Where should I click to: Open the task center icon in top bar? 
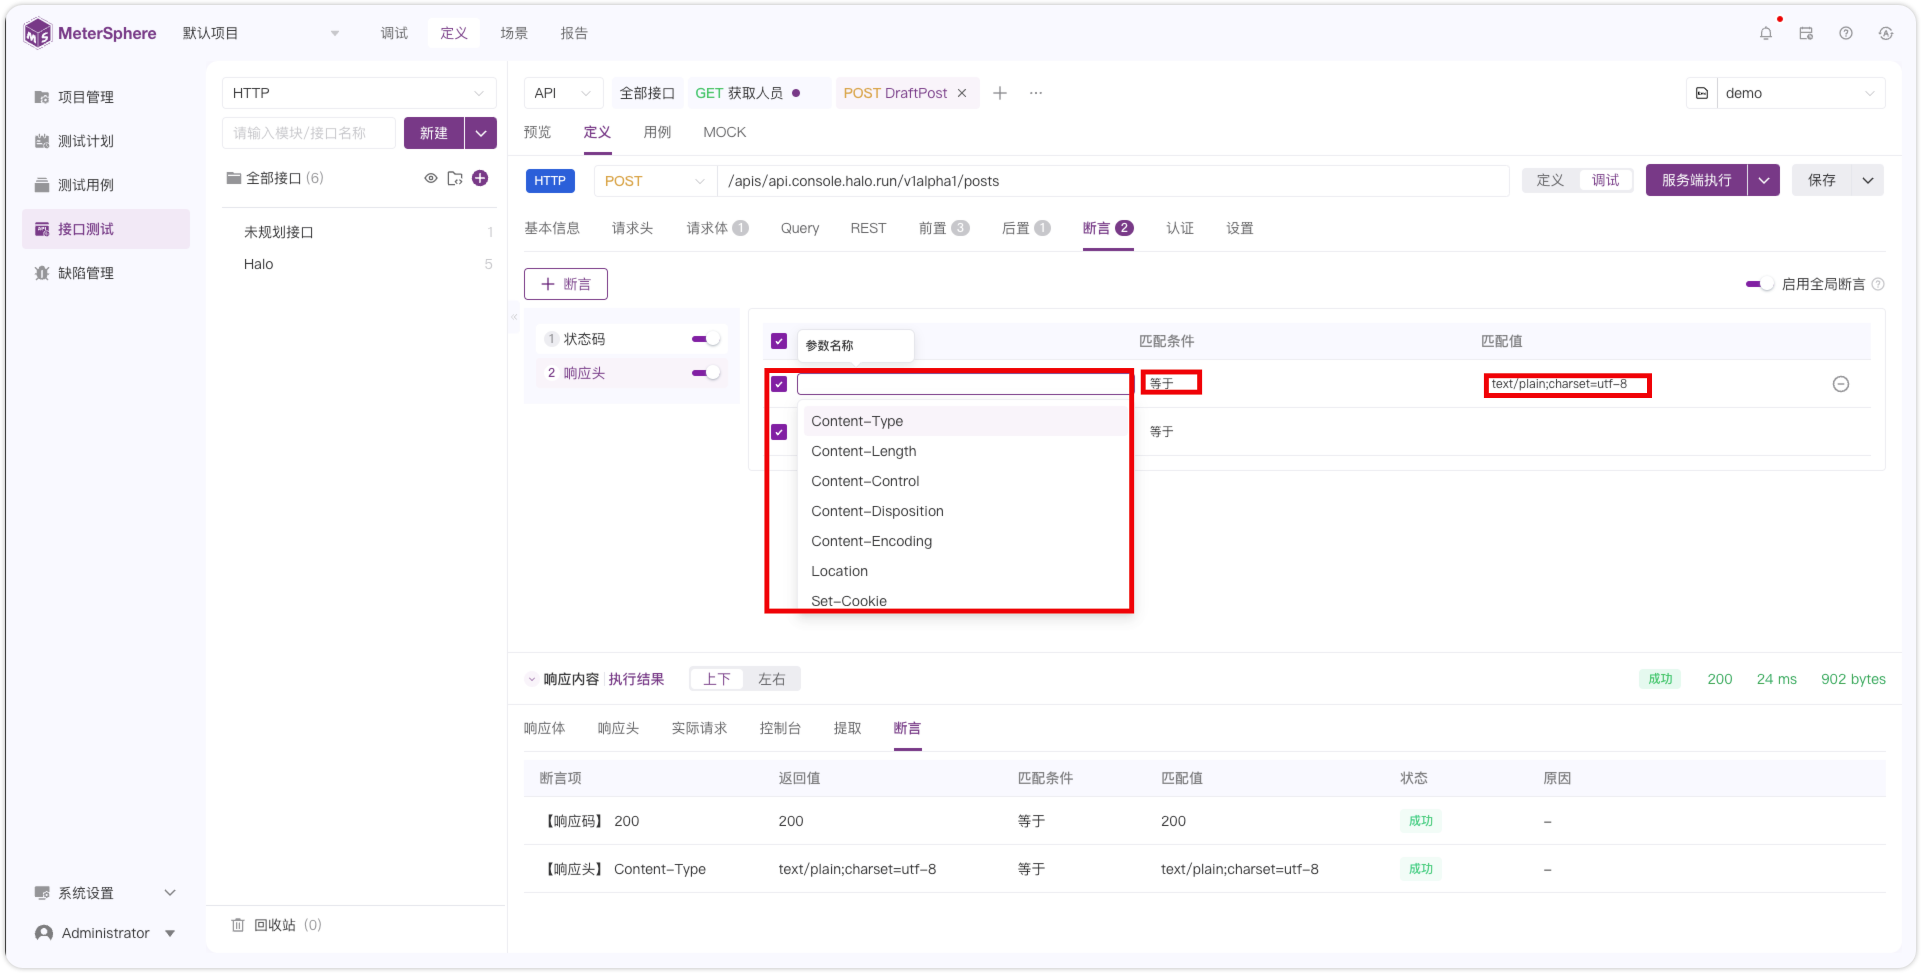1806,33
